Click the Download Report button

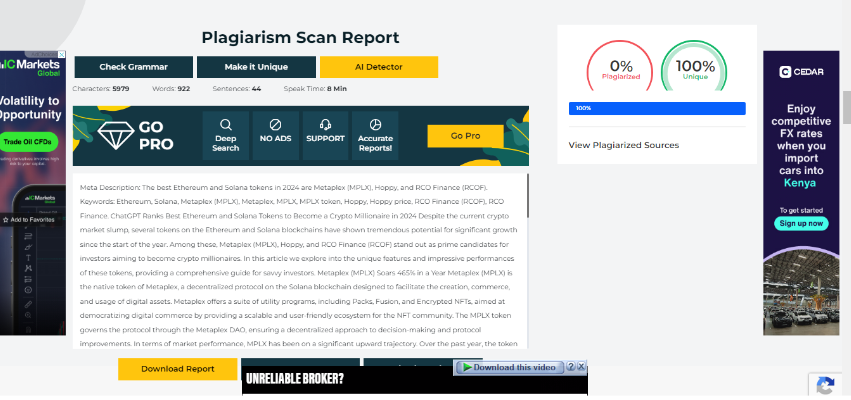[177, 369]
